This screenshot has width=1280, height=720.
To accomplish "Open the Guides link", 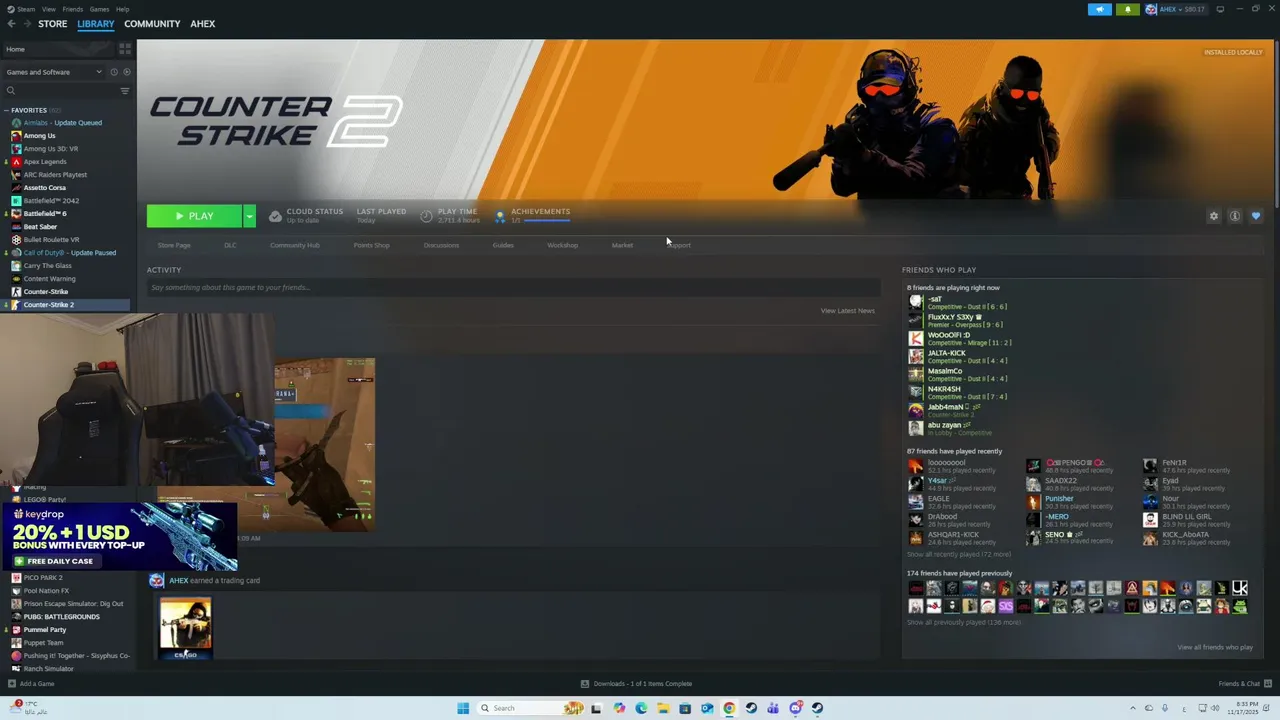I will 503,245.
